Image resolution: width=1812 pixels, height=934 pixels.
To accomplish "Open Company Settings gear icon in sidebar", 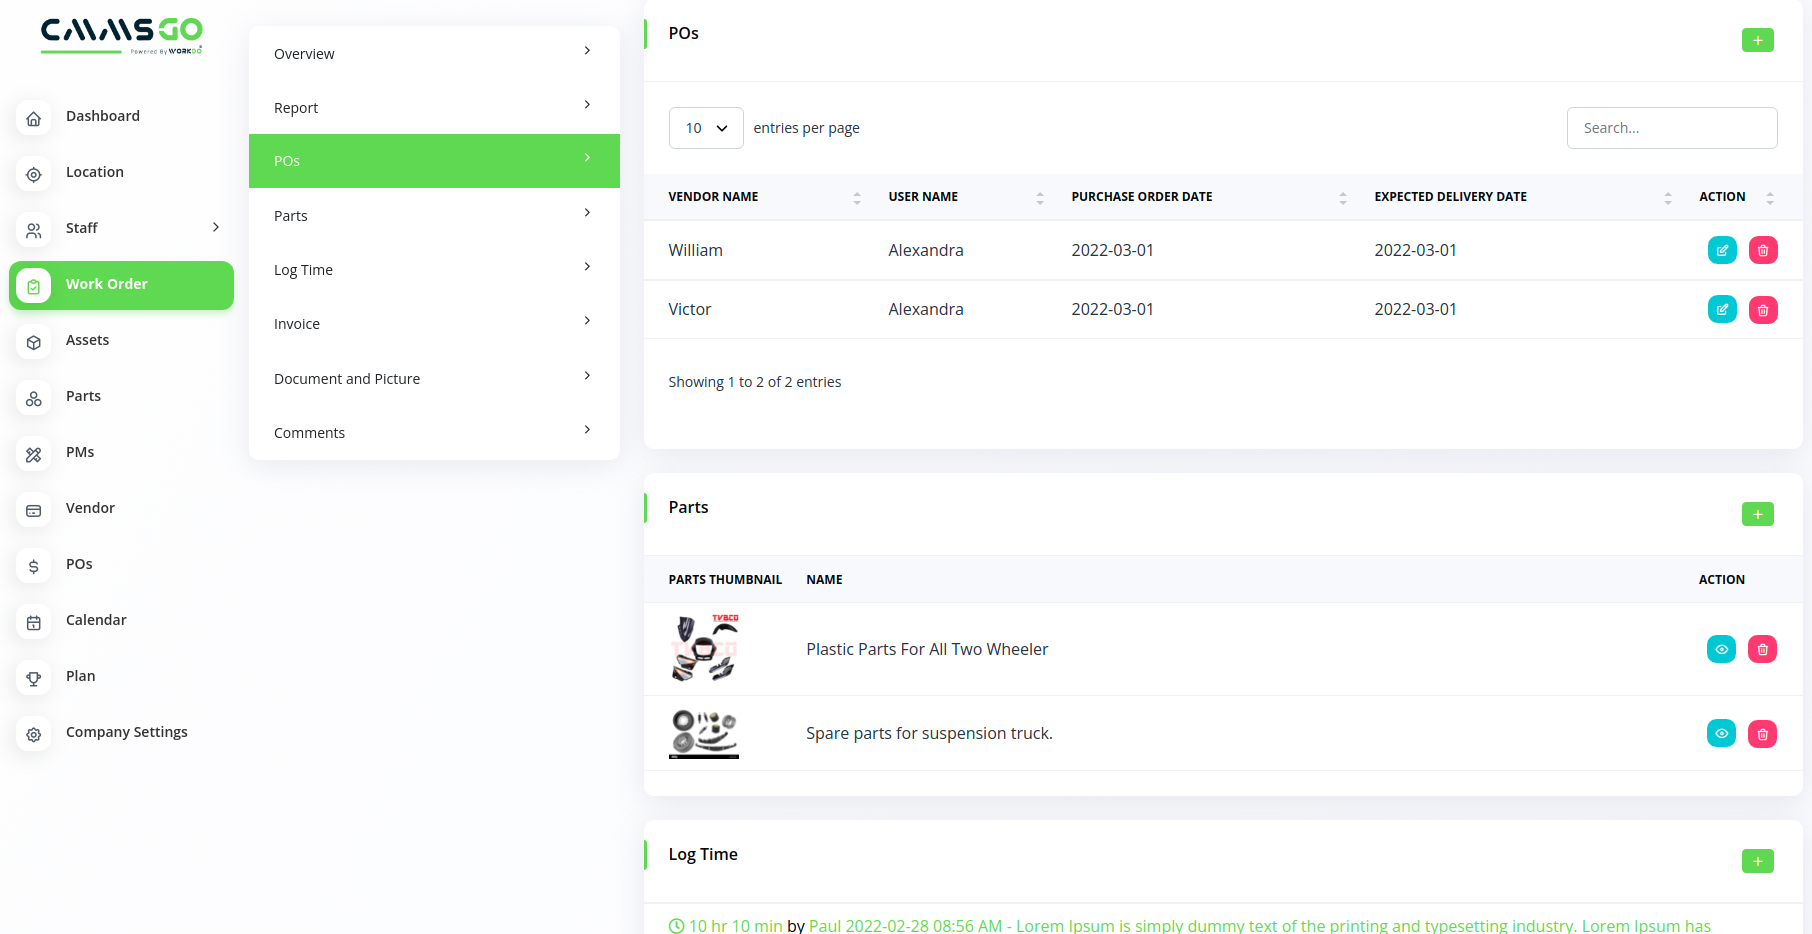I will pyautogui.click(x=34, y=734).
